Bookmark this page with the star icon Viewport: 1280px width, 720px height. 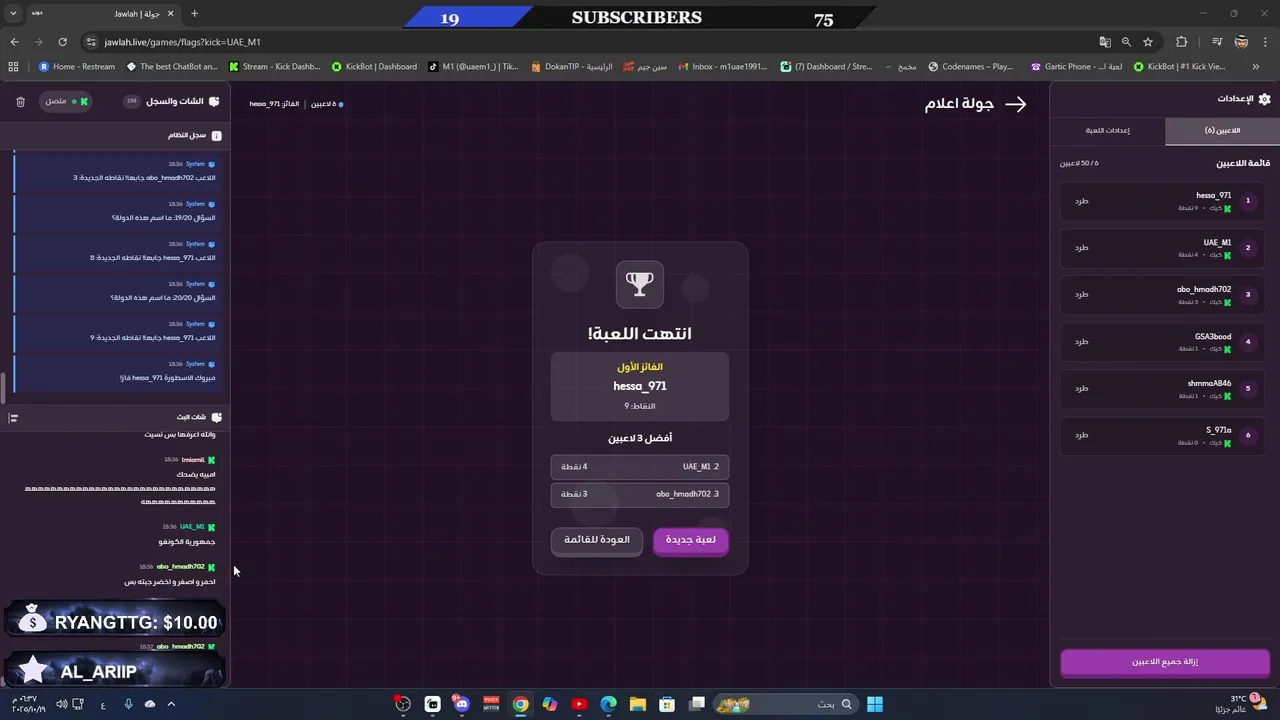click(1148, 42)
